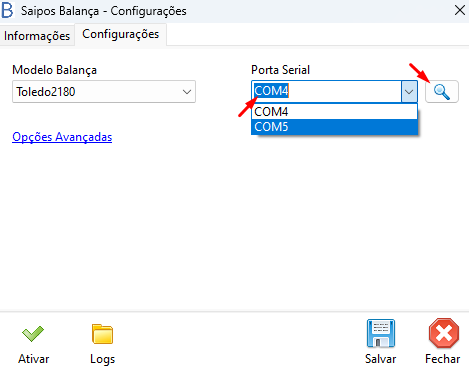
Task: Click the Toledo2180 model combo box
Action: pyautogui.click(x=104, y=92)
